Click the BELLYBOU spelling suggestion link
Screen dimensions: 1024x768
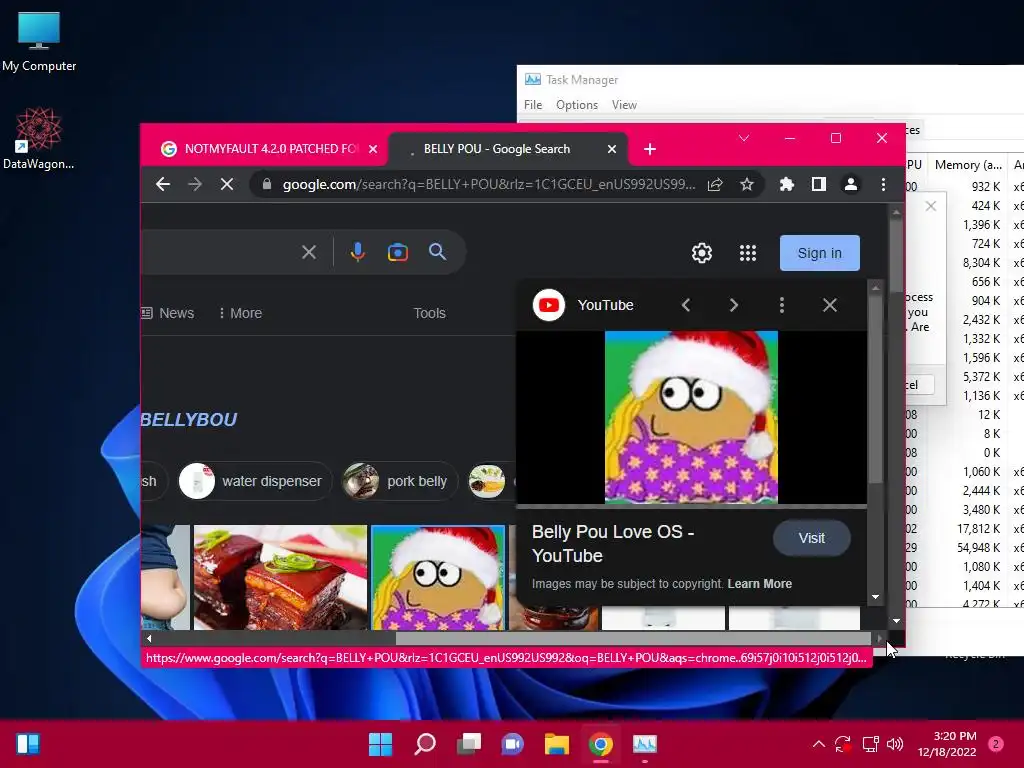point(189,419)
